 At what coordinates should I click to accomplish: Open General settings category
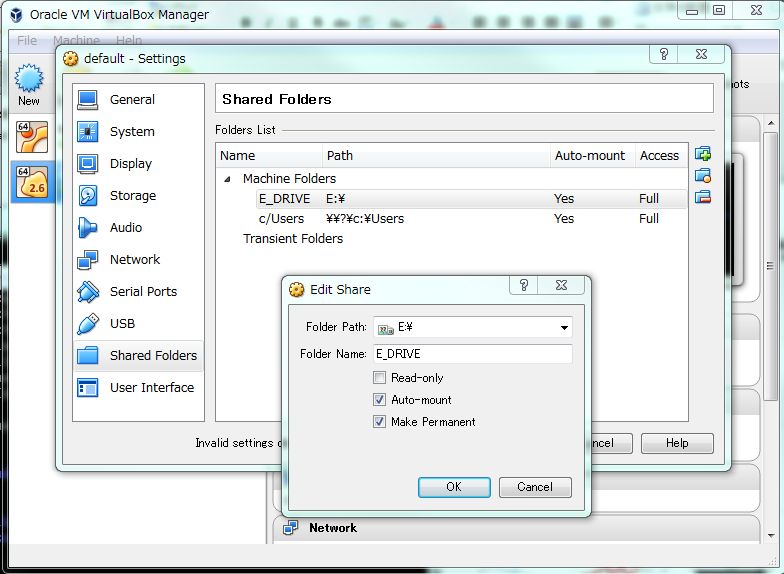138,100
